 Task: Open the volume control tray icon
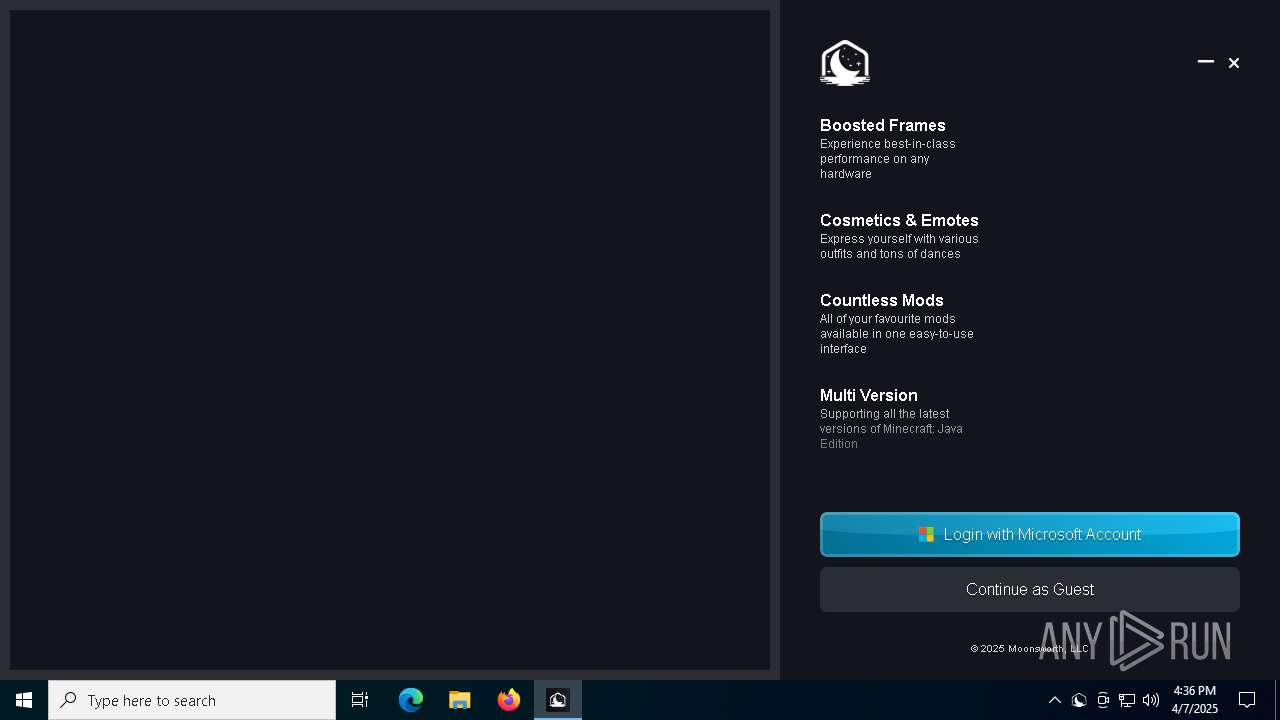click(x=1151, y=700)
